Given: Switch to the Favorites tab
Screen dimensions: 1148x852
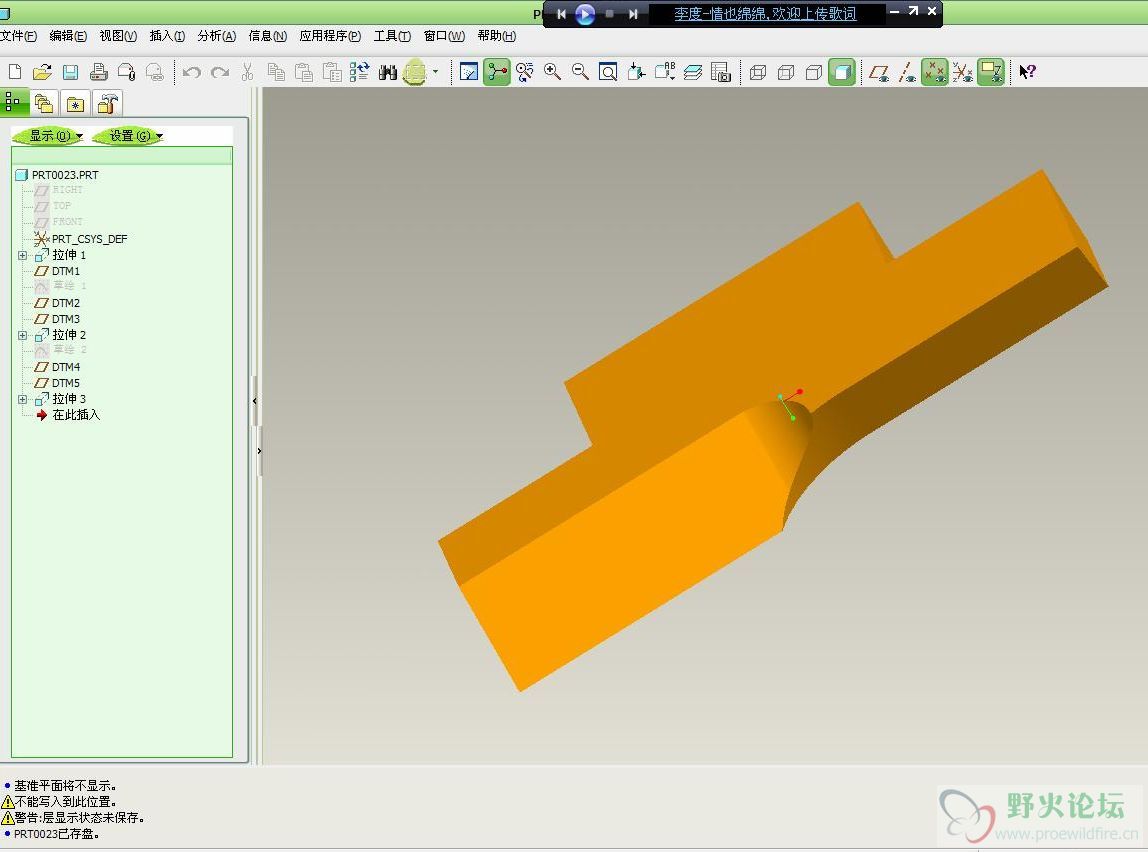Looking at the screenshot, I should pyautogui.click(x=75, y=104).
